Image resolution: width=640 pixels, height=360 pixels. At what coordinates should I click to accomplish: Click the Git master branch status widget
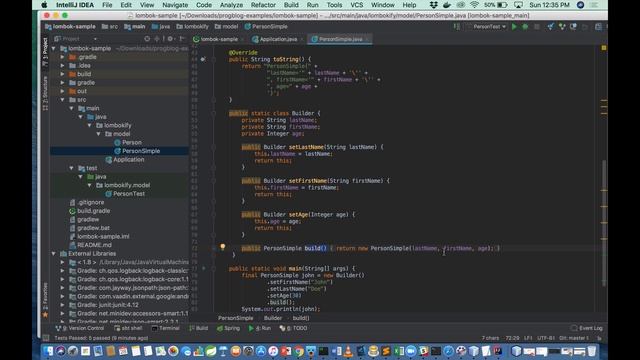pos(574,338)
